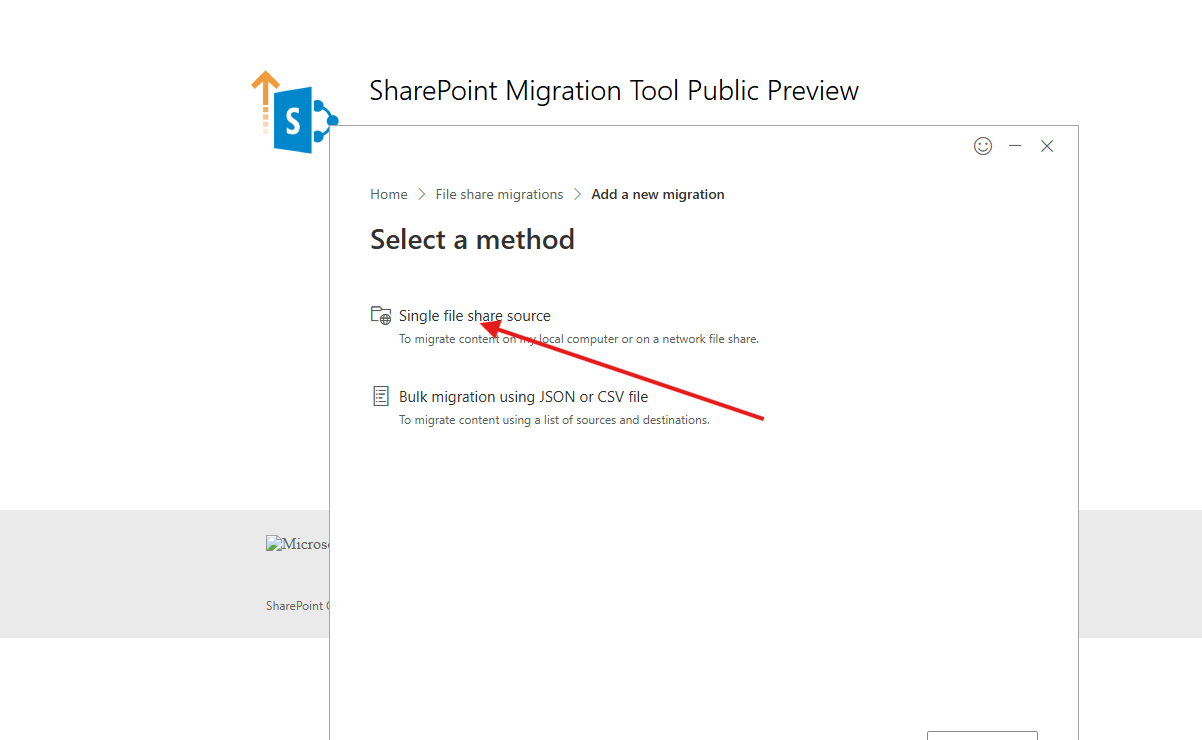
Task: Click the chevron after Home breadcrumb
Action: [422, 195]
